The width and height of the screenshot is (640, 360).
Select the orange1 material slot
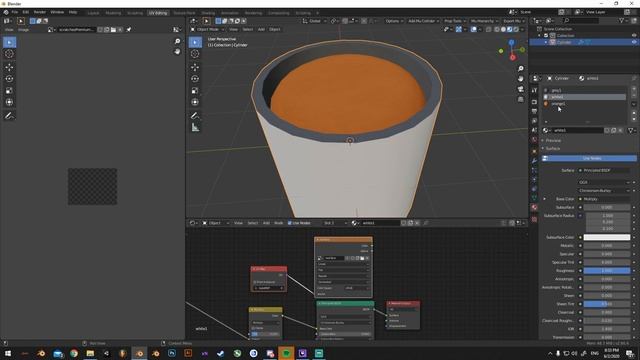[584, 104]
